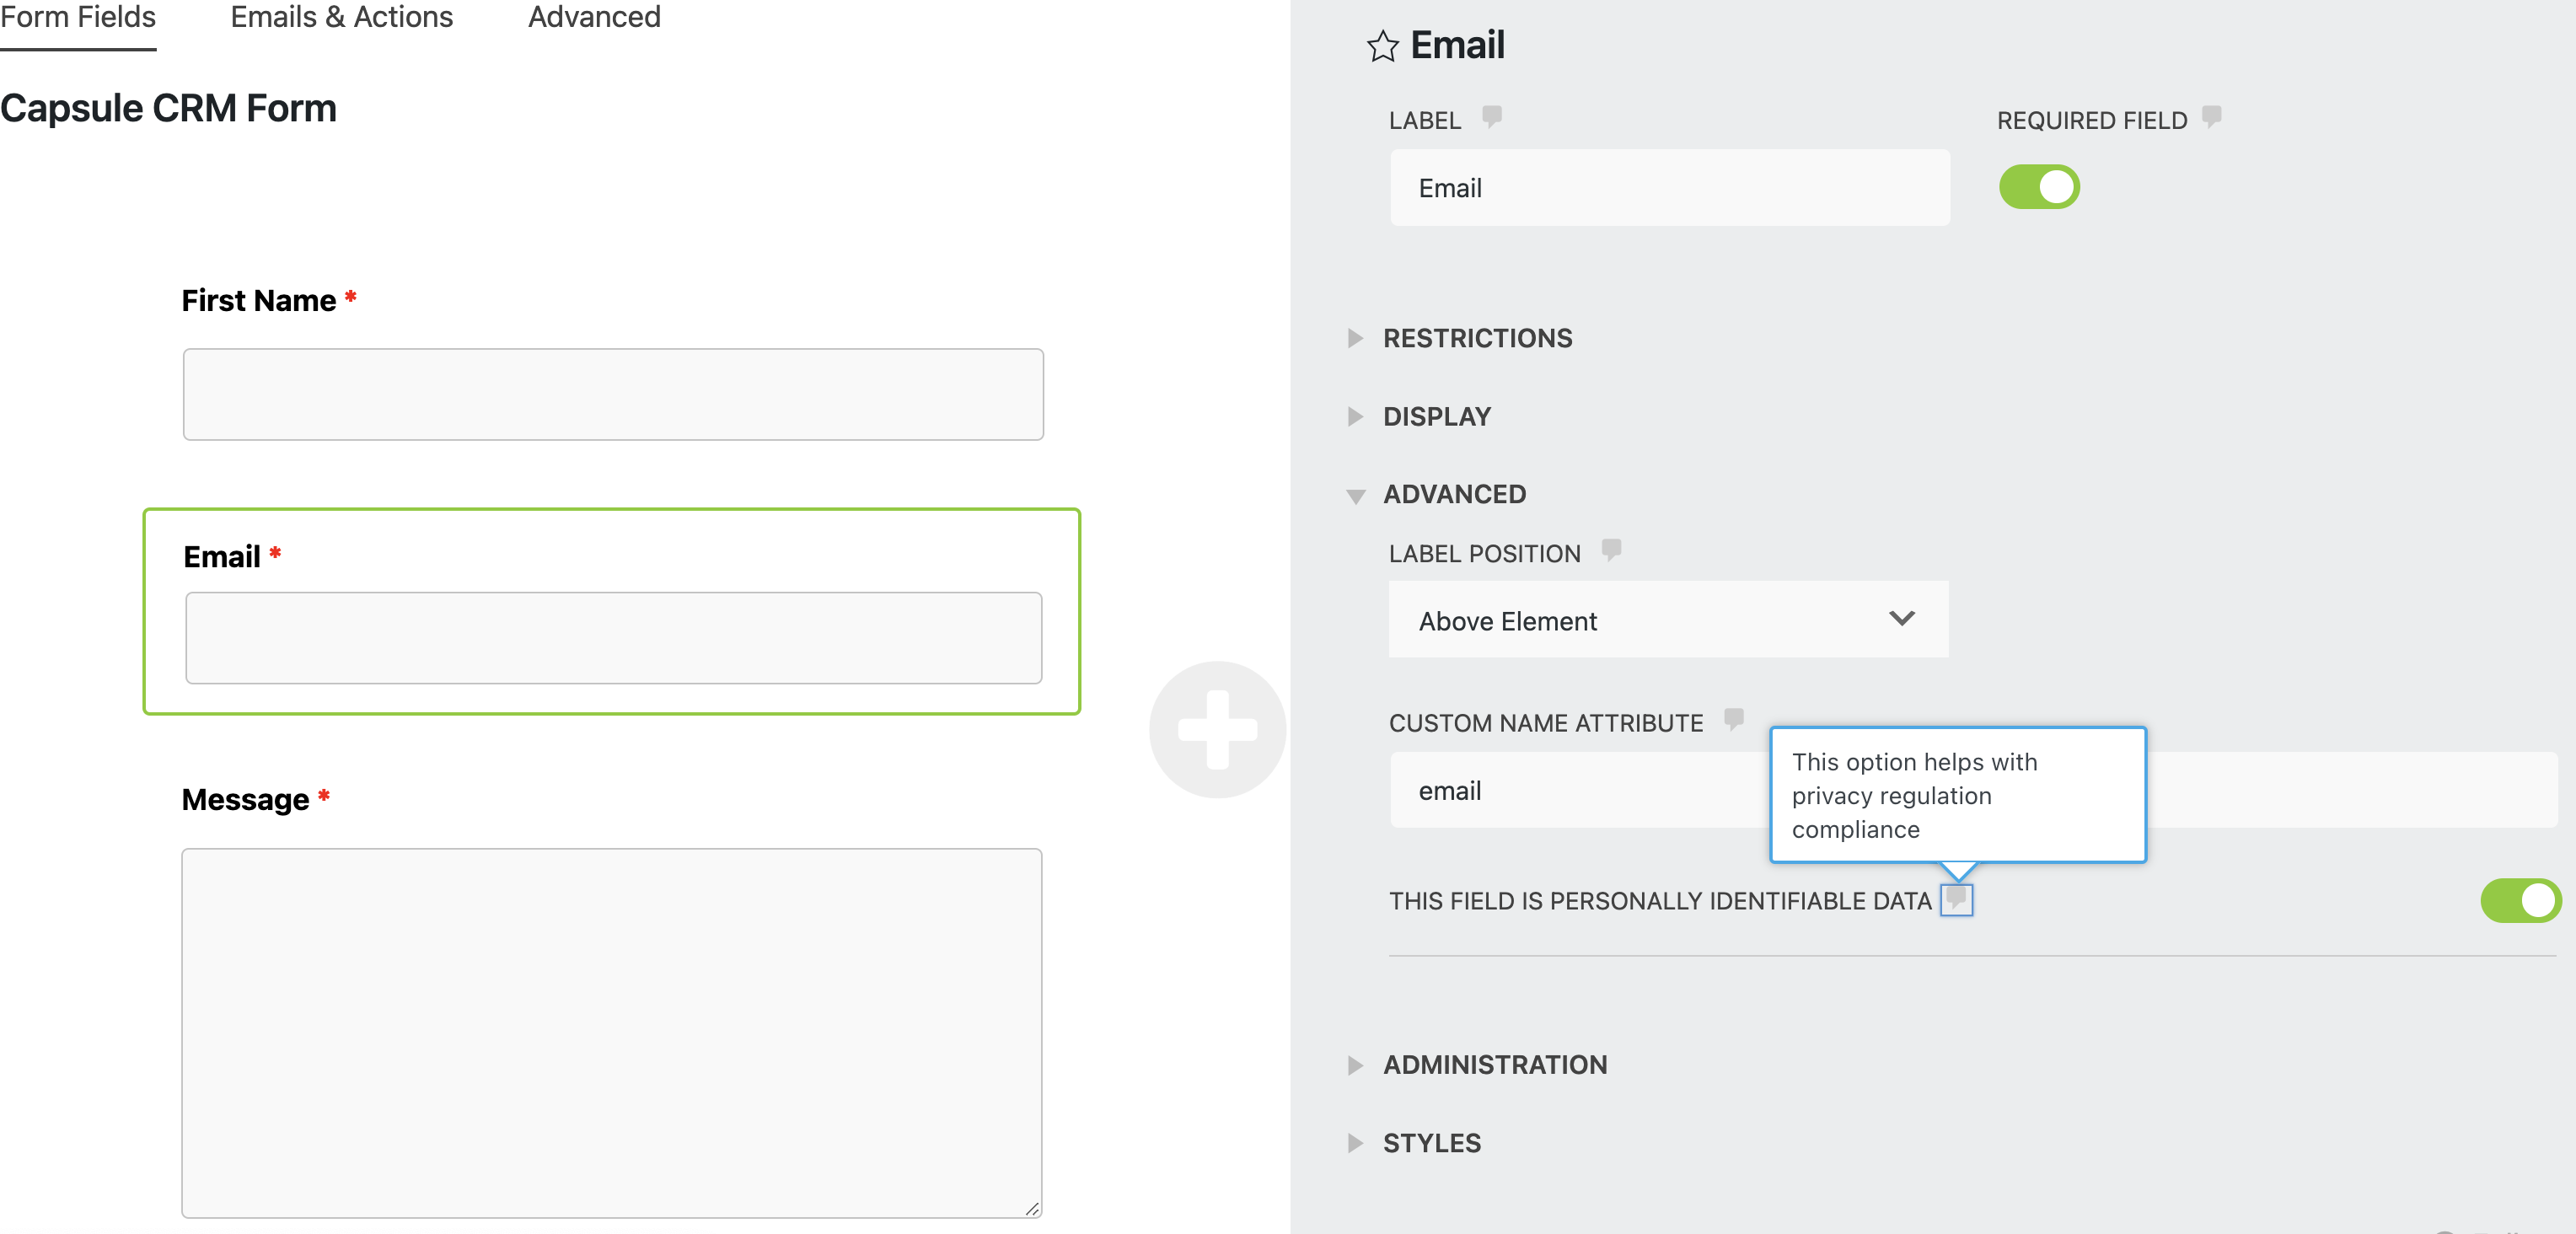Click the tooltip beside CUSTOM NAME ATTRIBUTE
The width and height of the screenshot is (2576, 1234).
1734,720
